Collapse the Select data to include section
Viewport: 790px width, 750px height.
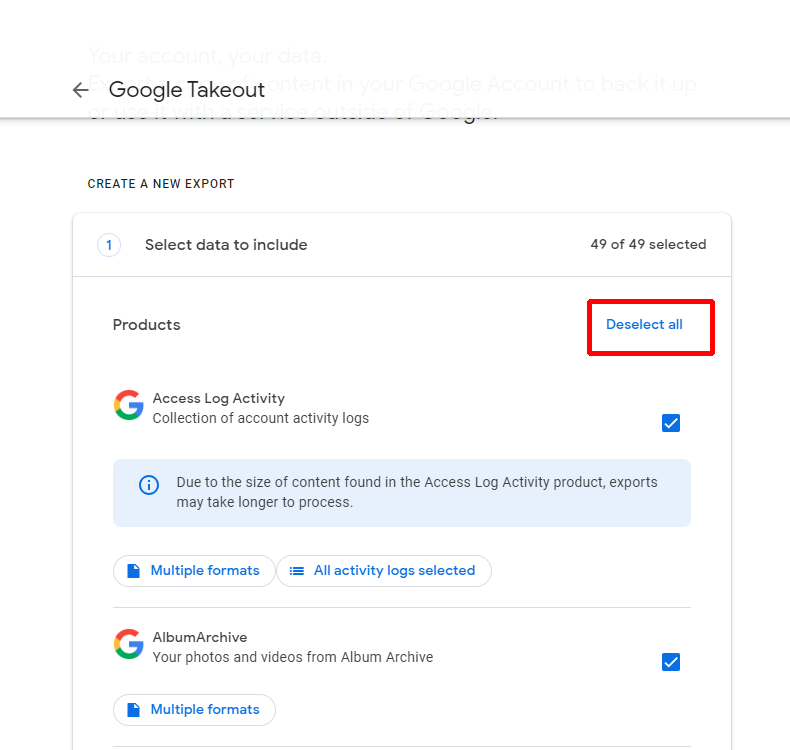226,245
